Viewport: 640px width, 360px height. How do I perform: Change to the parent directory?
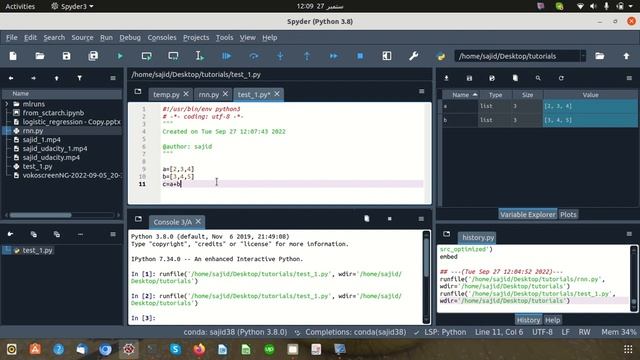(627, 56)
